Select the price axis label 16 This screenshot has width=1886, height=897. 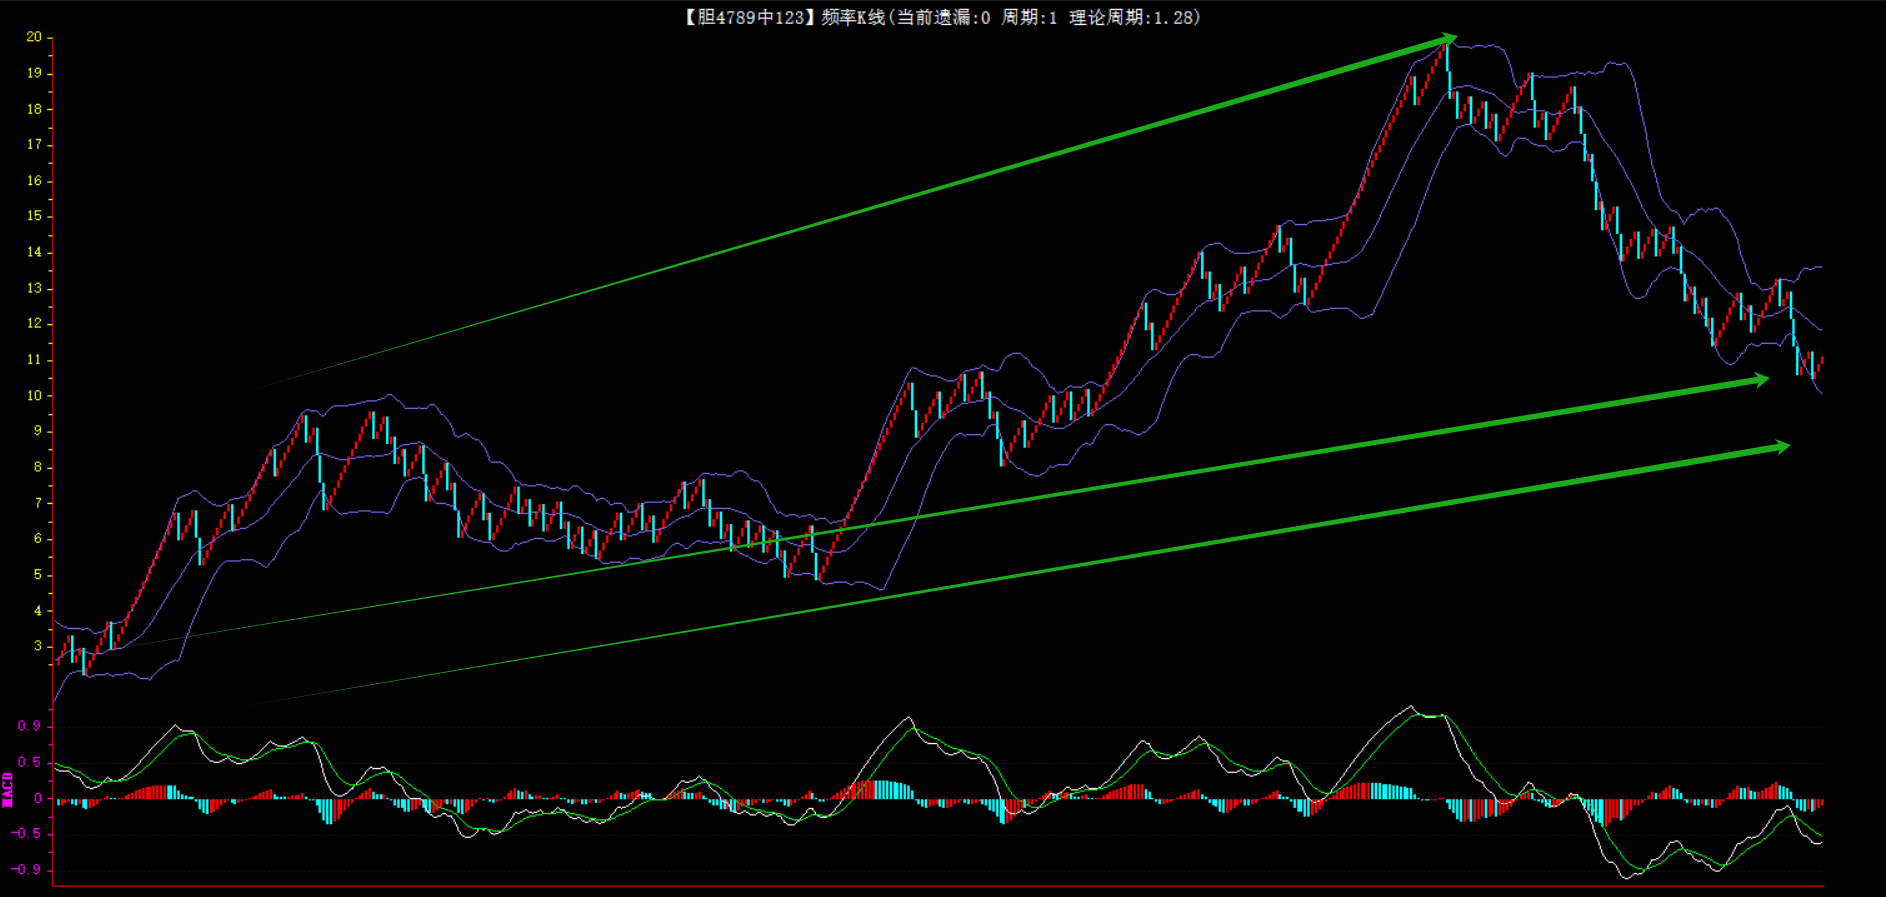coord(34,181)
